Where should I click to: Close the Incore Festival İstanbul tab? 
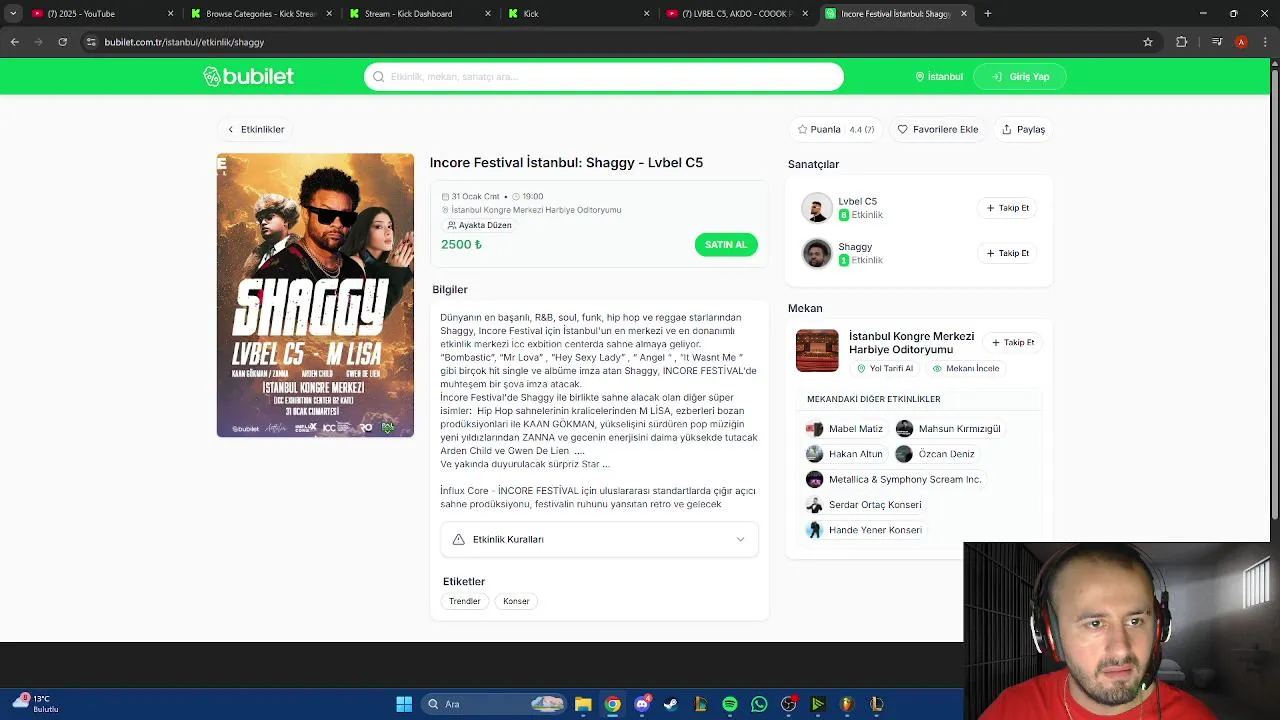[964, 14]
